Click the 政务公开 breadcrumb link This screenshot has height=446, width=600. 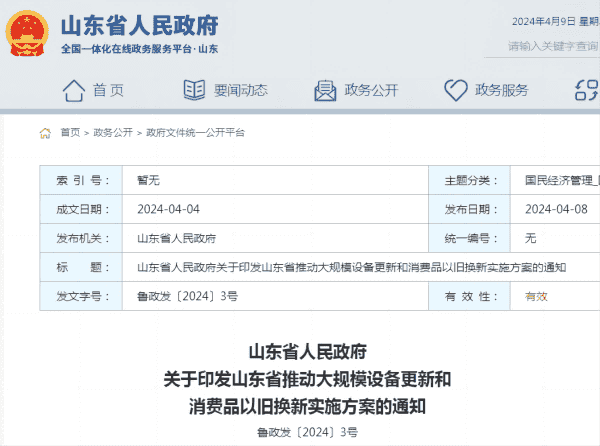pyautogui.click(x=112, y=132)
